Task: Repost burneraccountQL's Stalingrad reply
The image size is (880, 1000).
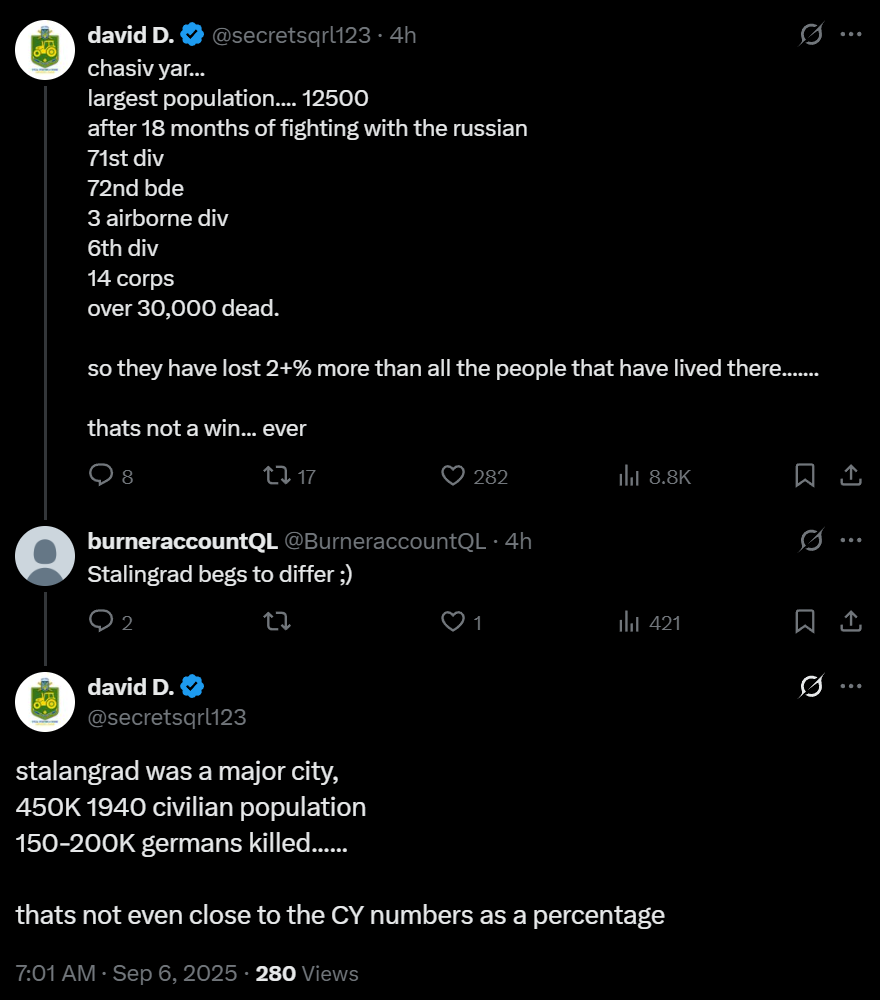Action: point(275,622)
